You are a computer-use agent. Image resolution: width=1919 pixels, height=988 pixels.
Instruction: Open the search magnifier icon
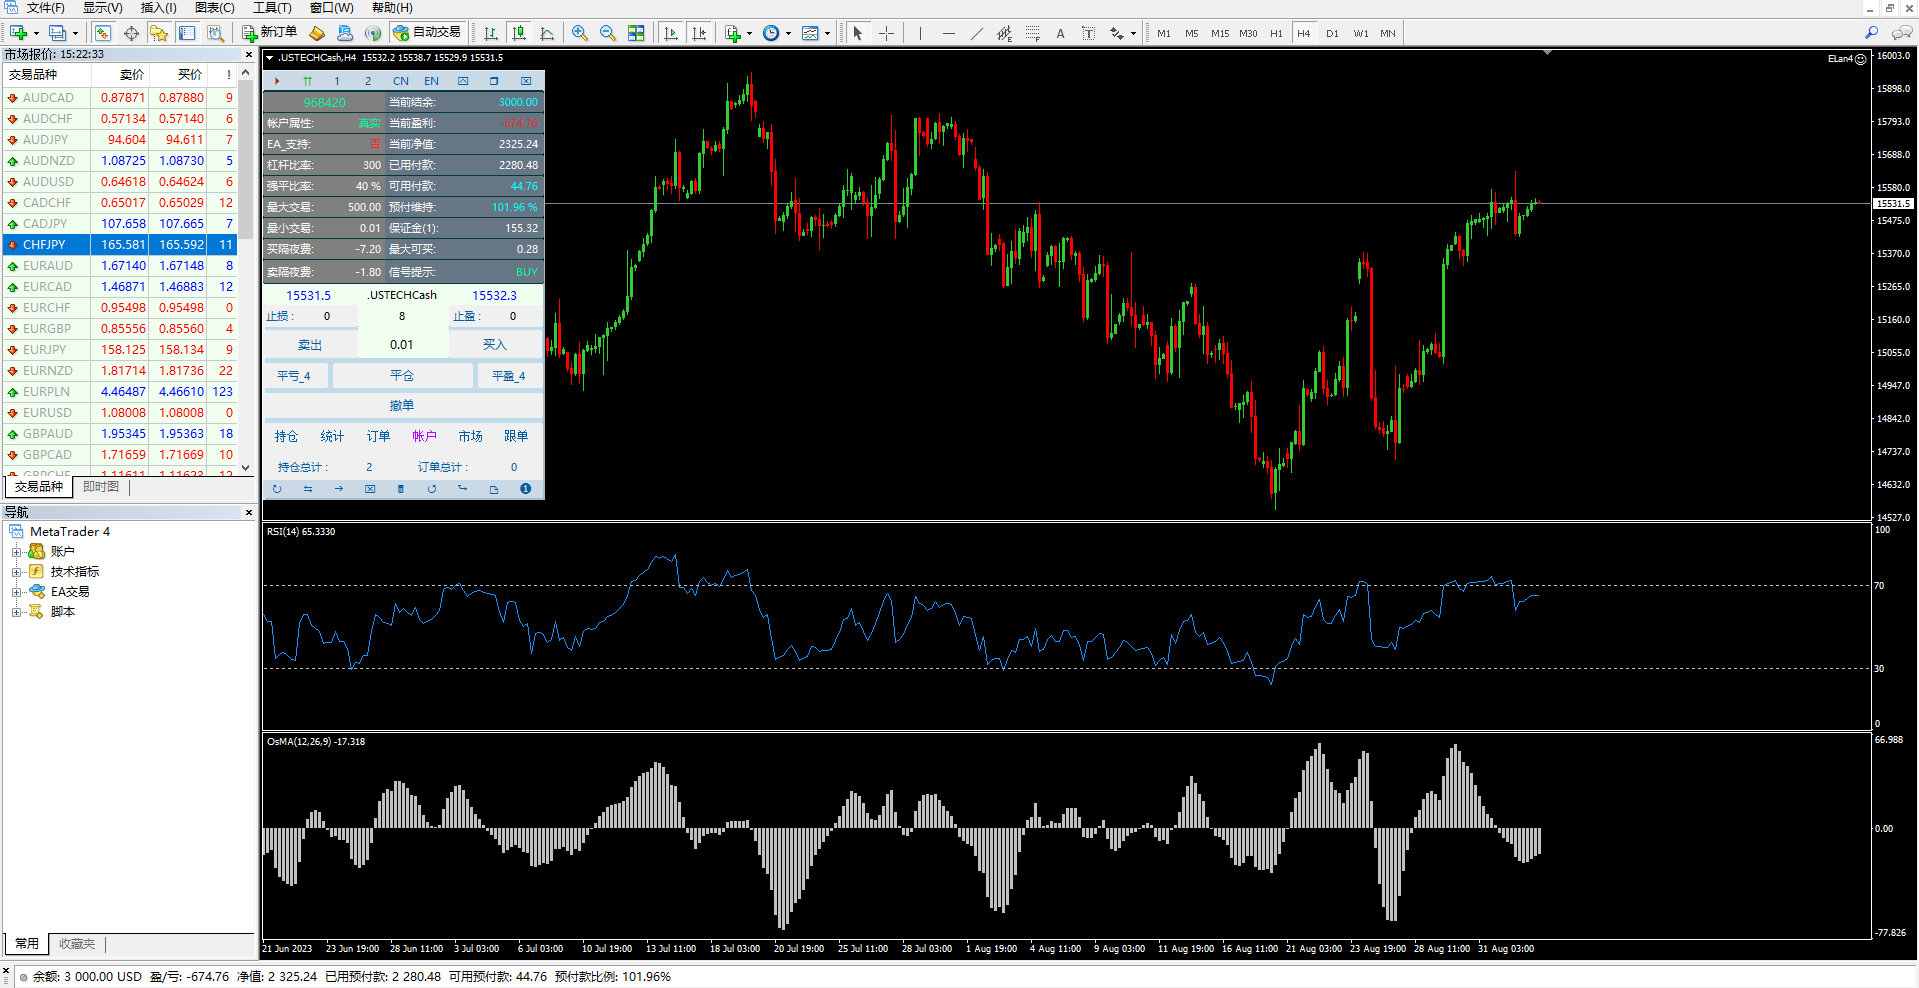point(1872,33)
